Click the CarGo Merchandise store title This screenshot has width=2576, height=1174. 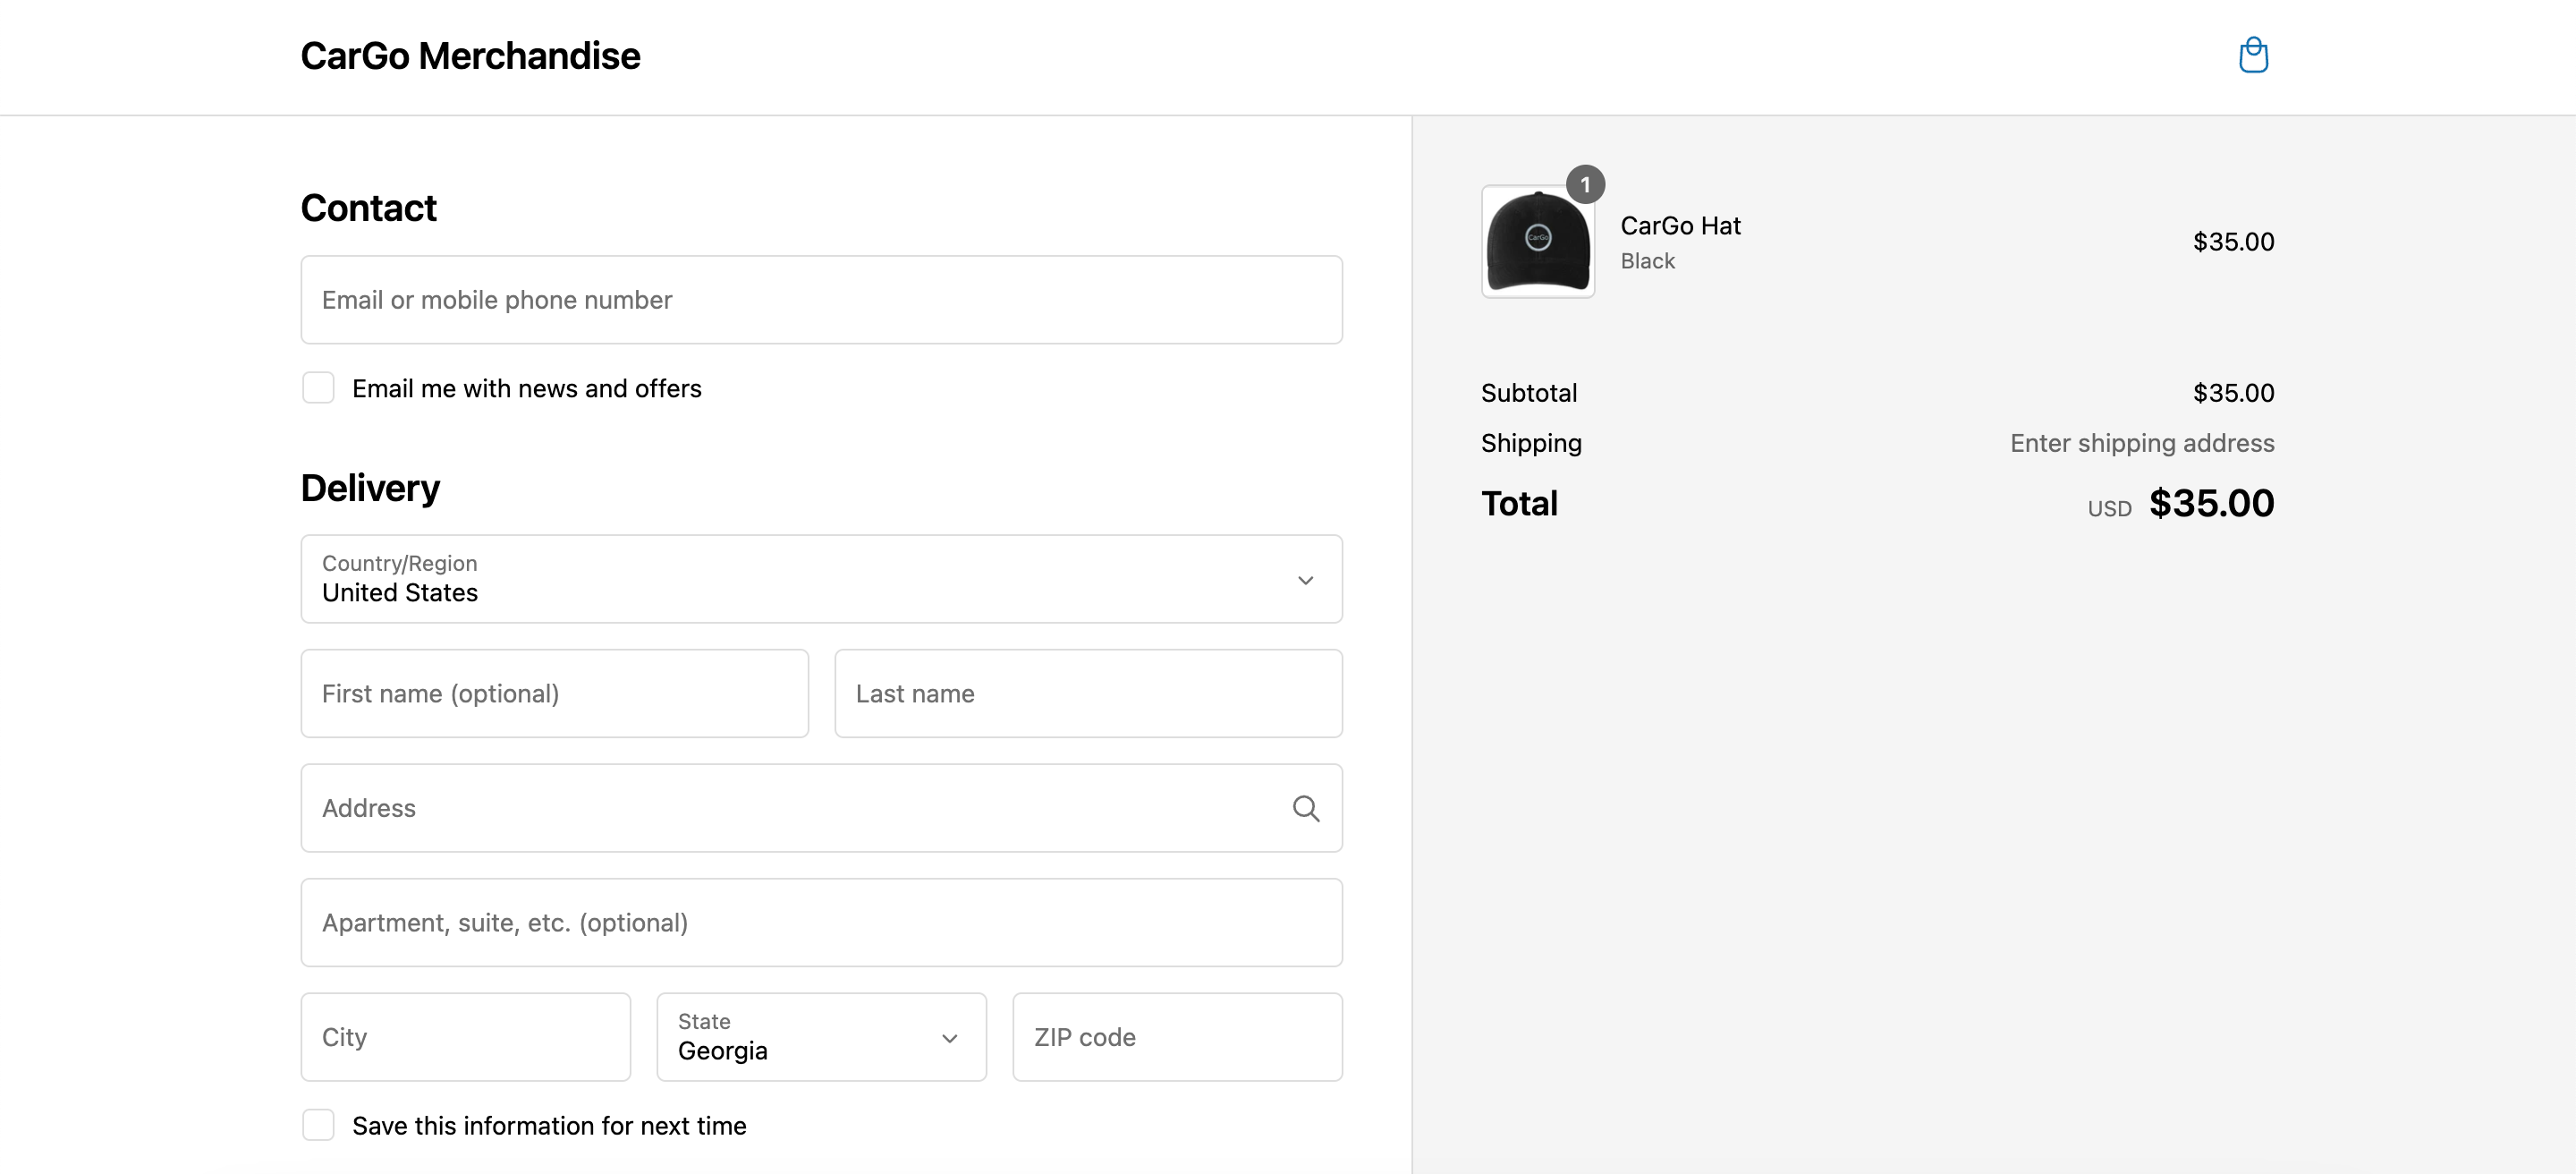point(470,56)
